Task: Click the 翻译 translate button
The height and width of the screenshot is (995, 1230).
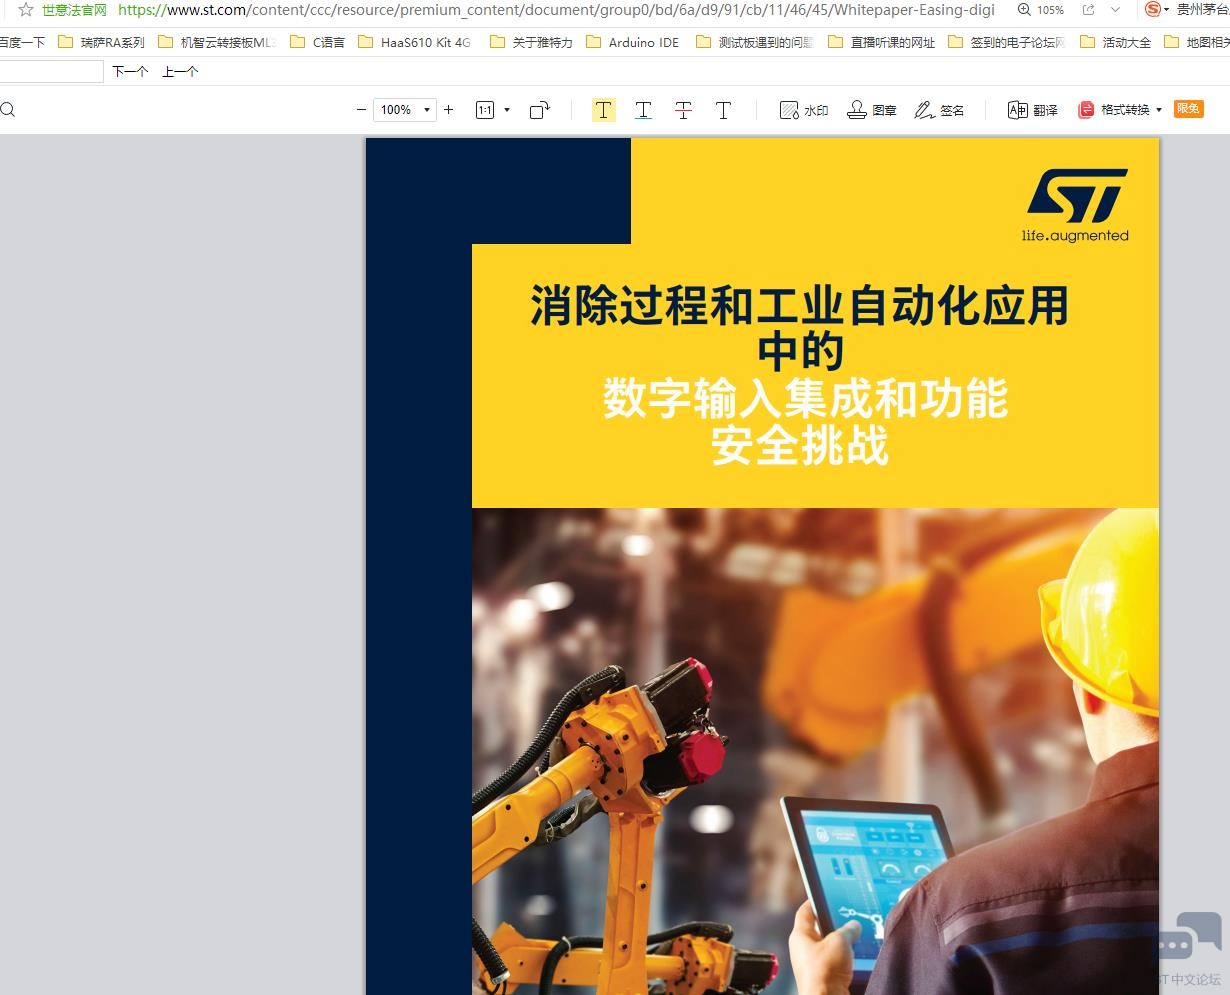Action: 1033,110
